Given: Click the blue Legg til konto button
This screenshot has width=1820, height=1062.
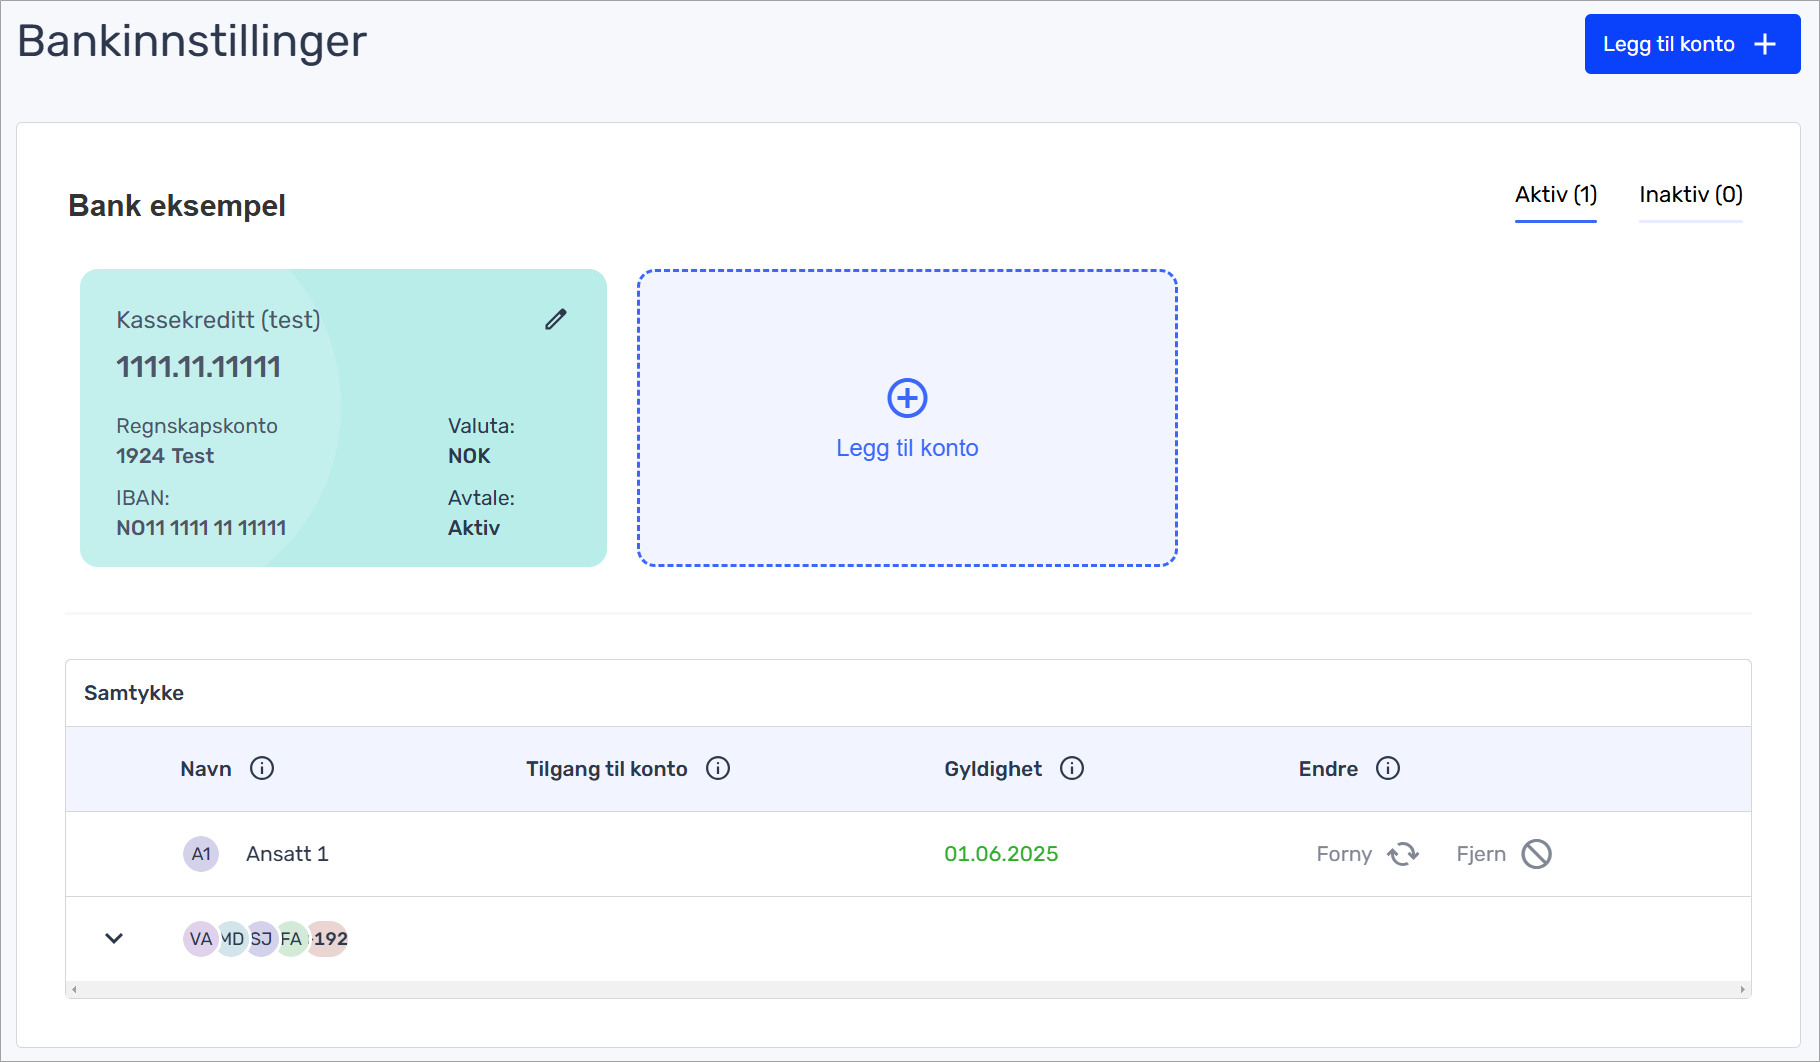Looking at the screenshot, I should click(1692, 44).
